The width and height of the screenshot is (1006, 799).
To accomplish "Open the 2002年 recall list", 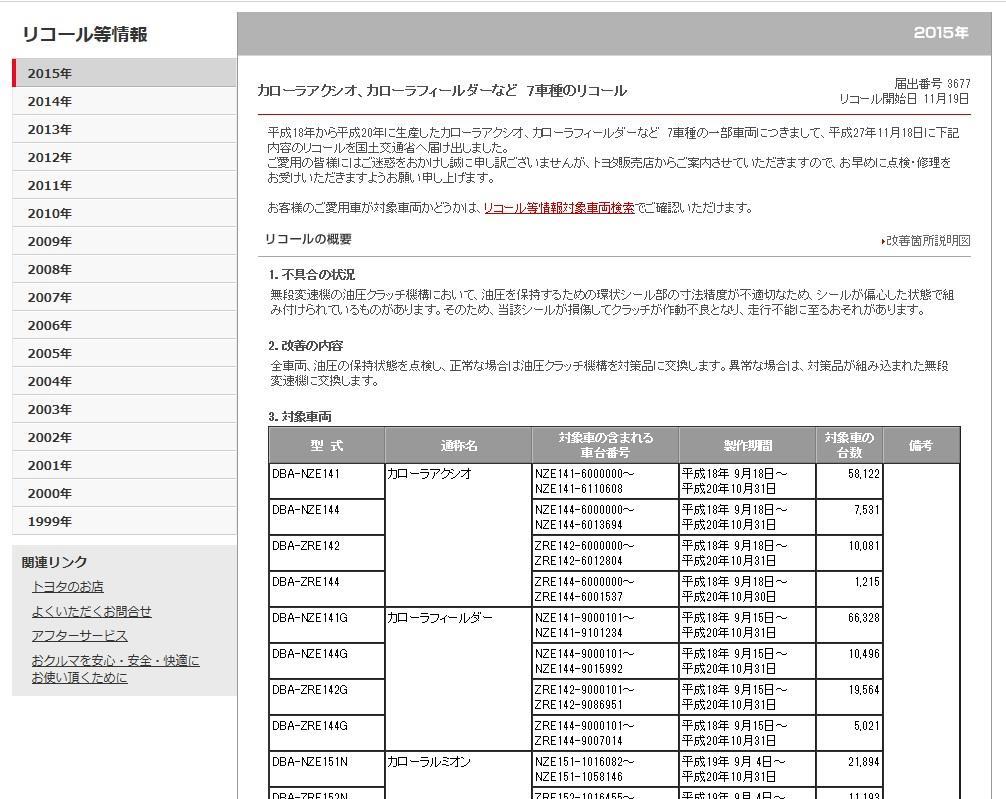I will click(124, 437).
